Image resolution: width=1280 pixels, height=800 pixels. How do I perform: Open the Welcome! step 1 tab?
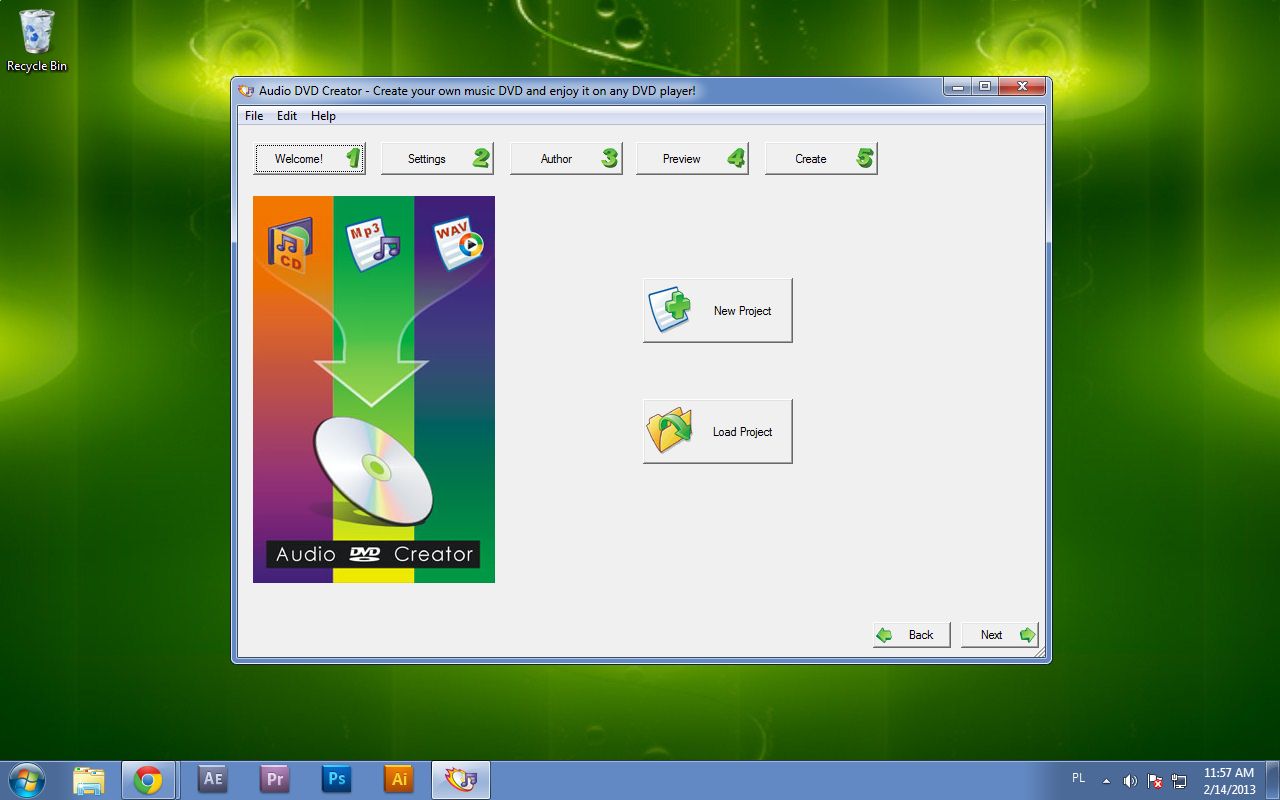310,158
